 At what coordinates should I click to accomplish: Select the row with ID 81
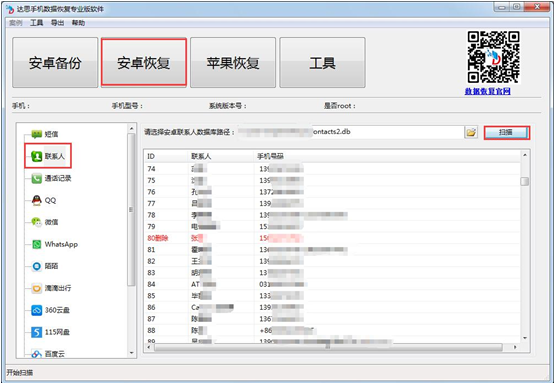click(x=332, y=250)
